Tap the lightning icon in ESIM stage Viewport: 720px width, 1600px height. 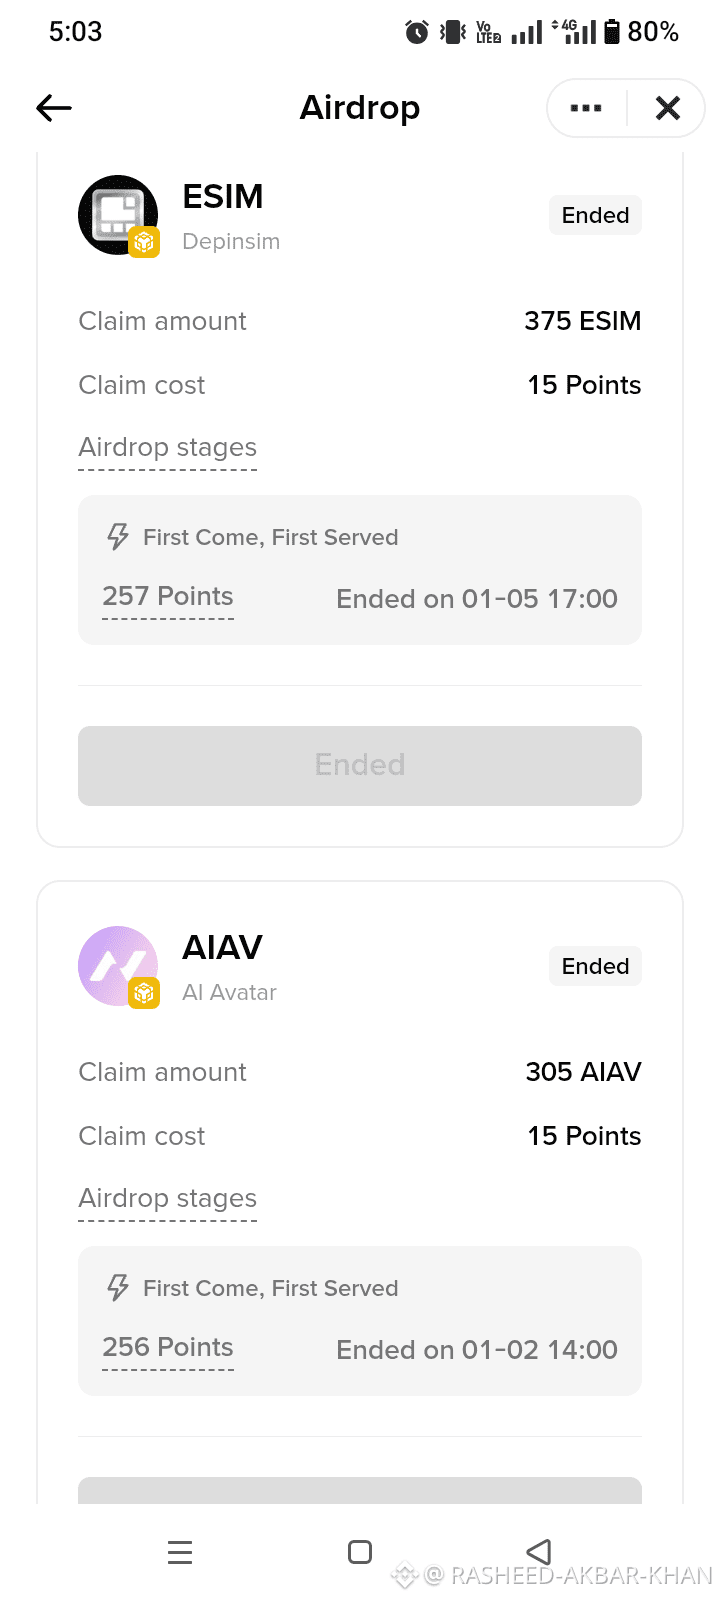tap(118, 537)
